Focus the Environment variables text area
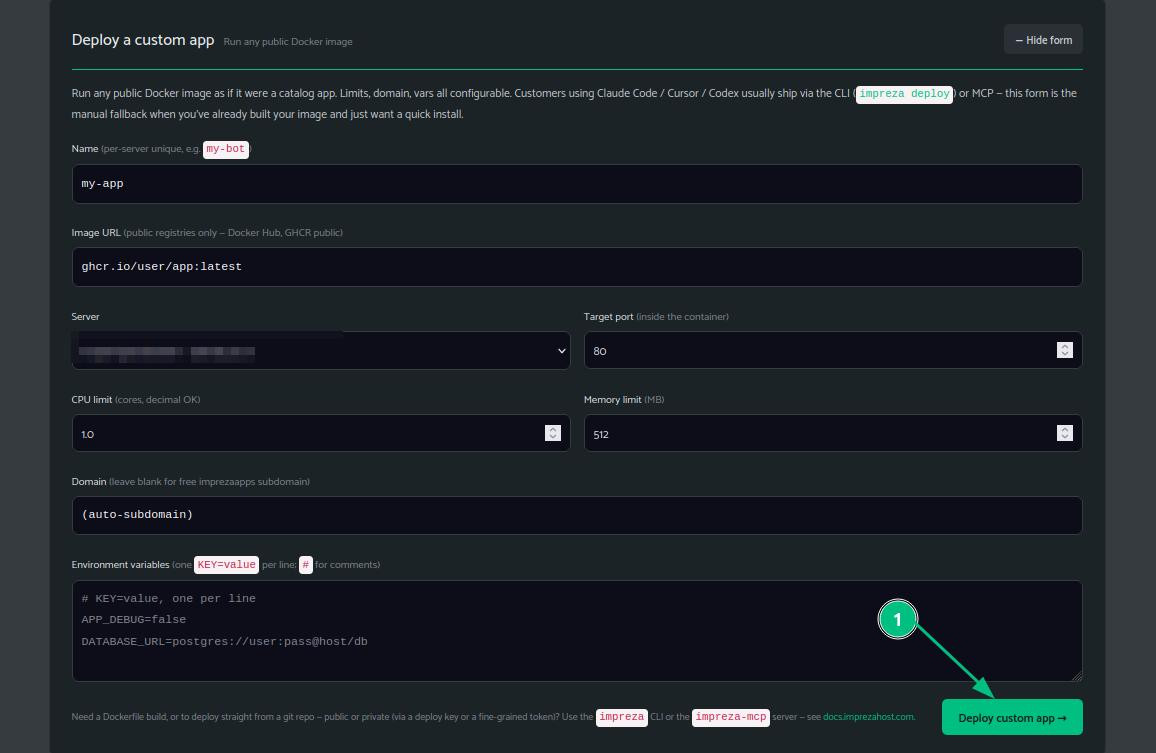Viewport: 1156px width, 753px height. (577, 631)
